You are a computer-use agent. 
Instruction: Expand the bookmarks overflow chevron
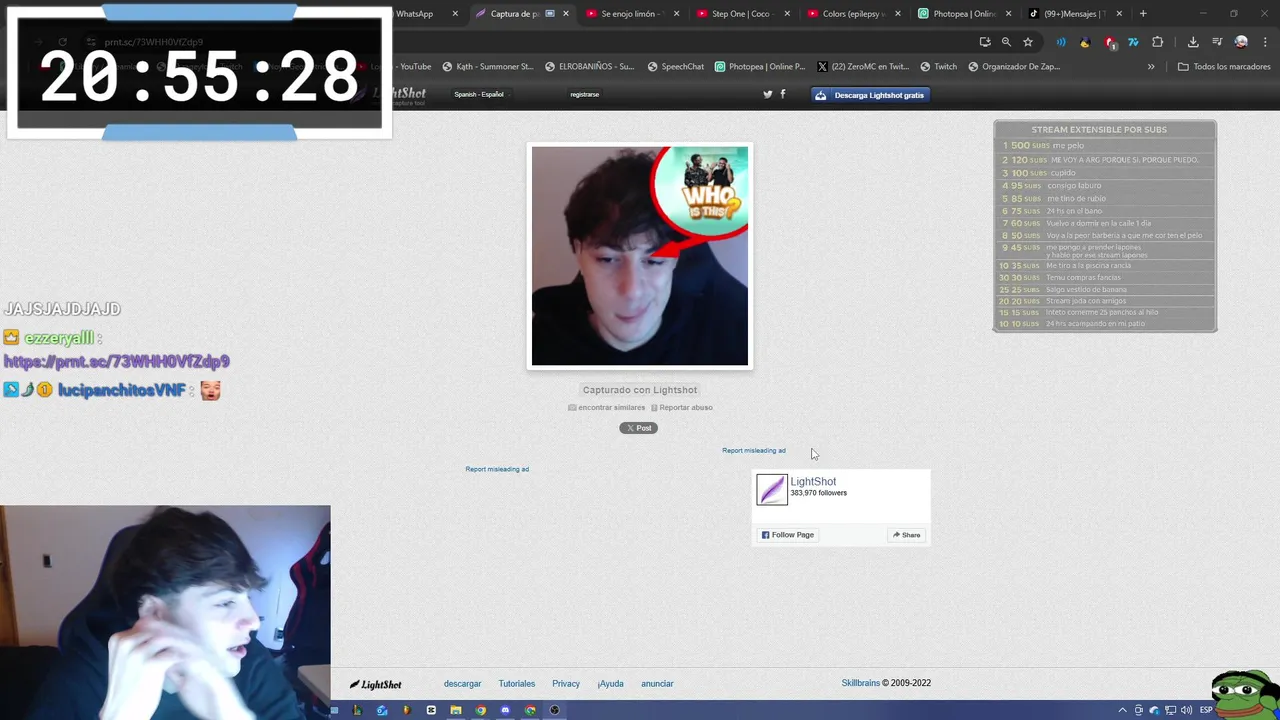1151,67
